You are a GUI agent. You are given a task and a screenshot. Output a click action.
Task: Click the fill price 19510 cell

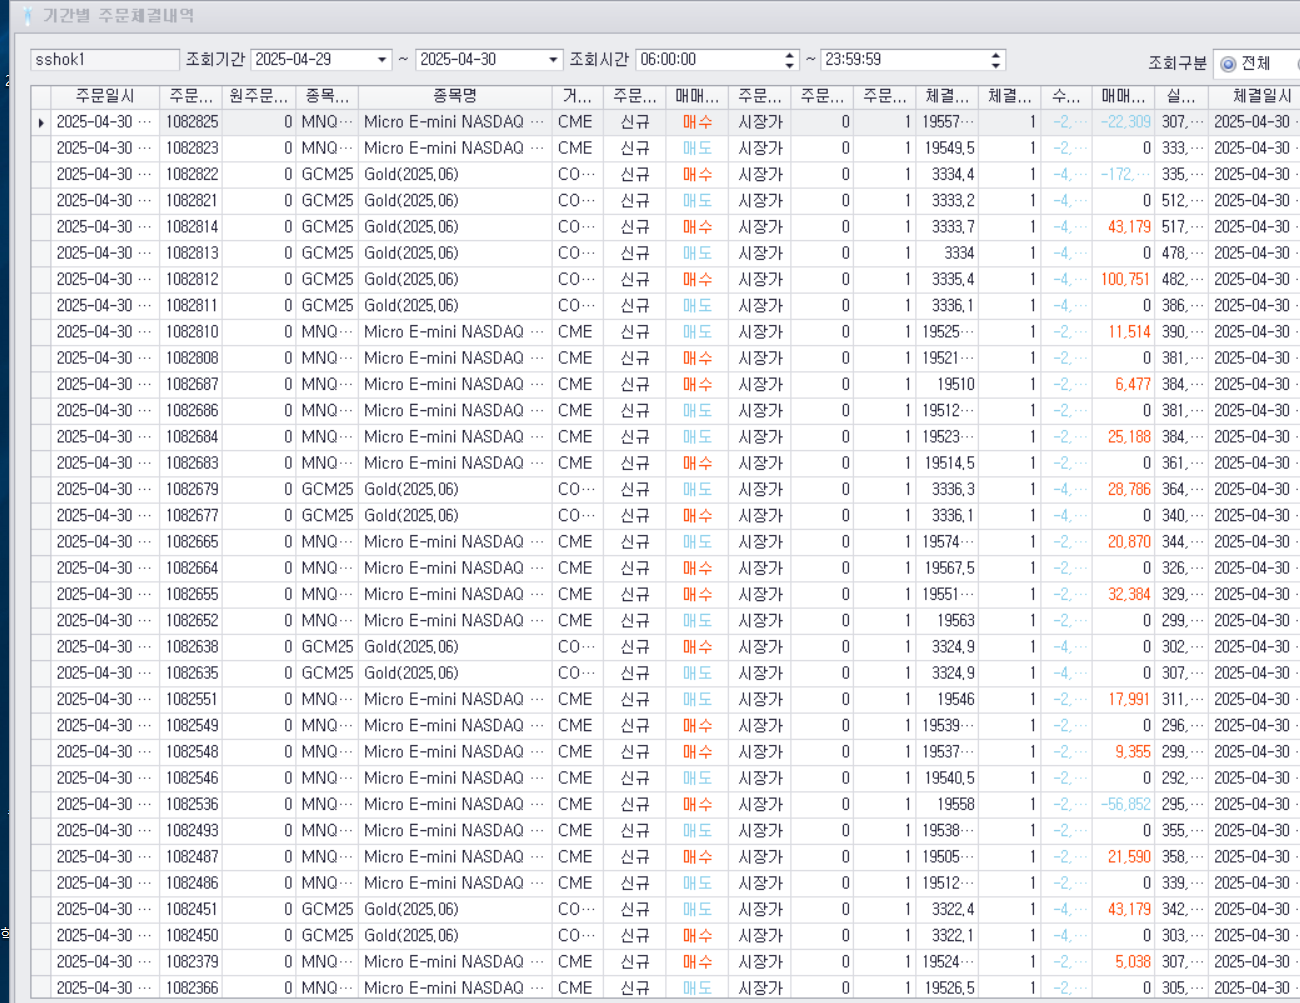(x=948, y=384)
